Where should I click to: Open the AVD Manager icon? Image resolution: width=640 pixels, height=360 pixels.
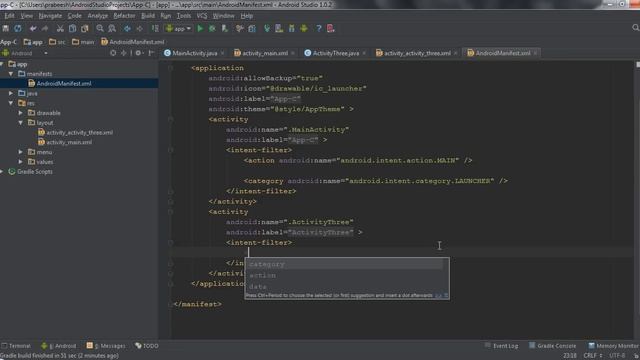click(x=279, y=29)
